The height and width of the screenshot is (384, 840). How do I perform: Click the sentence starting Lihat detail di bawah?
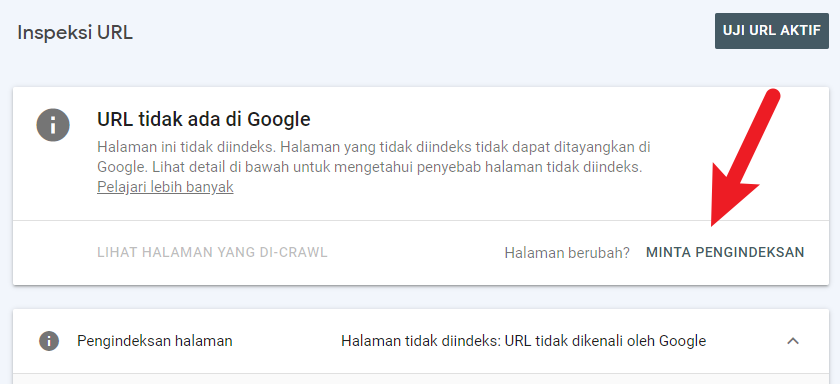[395, 167]
